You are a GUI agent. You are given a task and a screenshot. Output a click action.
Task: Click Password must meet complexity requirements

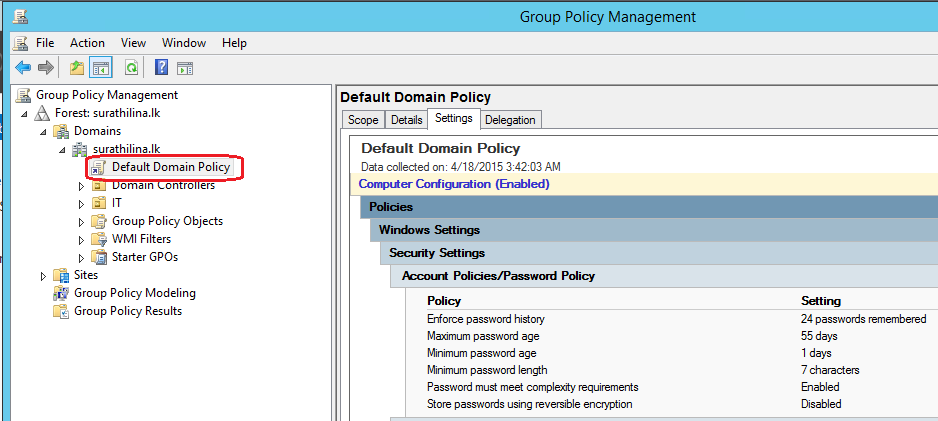533,387
